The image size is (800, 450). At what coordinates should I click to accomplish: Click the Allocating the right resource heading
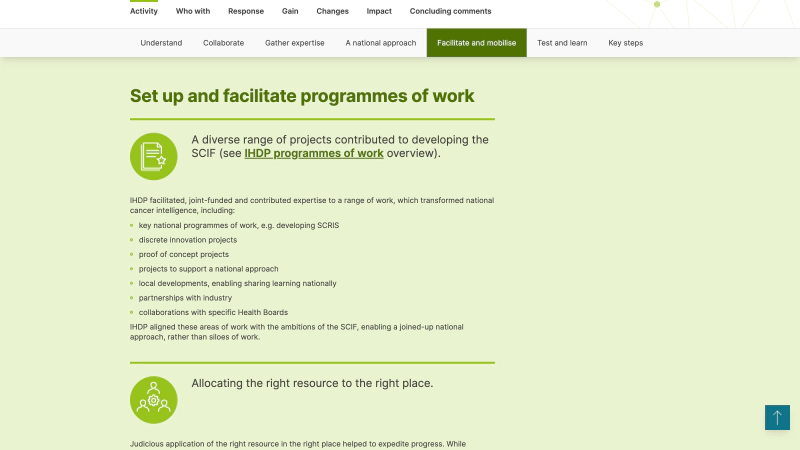pyautogui.click(x=312, y=383)
